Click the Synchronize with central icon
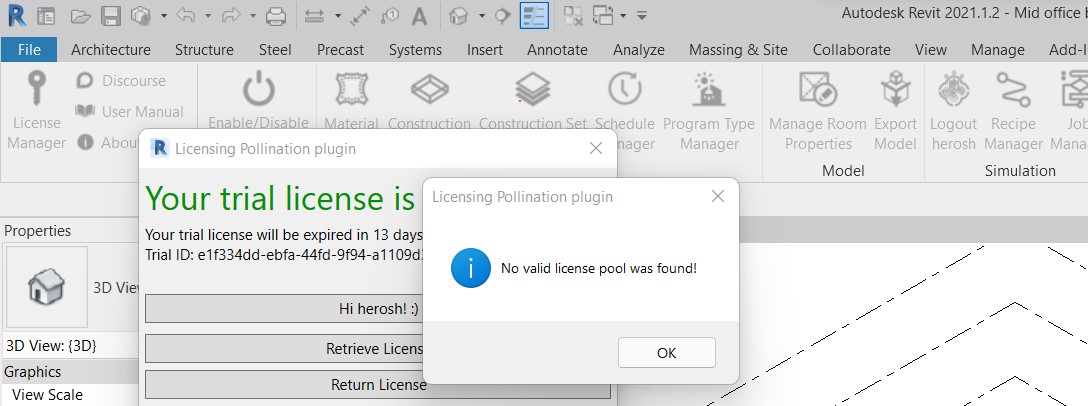 click(142, 16)
